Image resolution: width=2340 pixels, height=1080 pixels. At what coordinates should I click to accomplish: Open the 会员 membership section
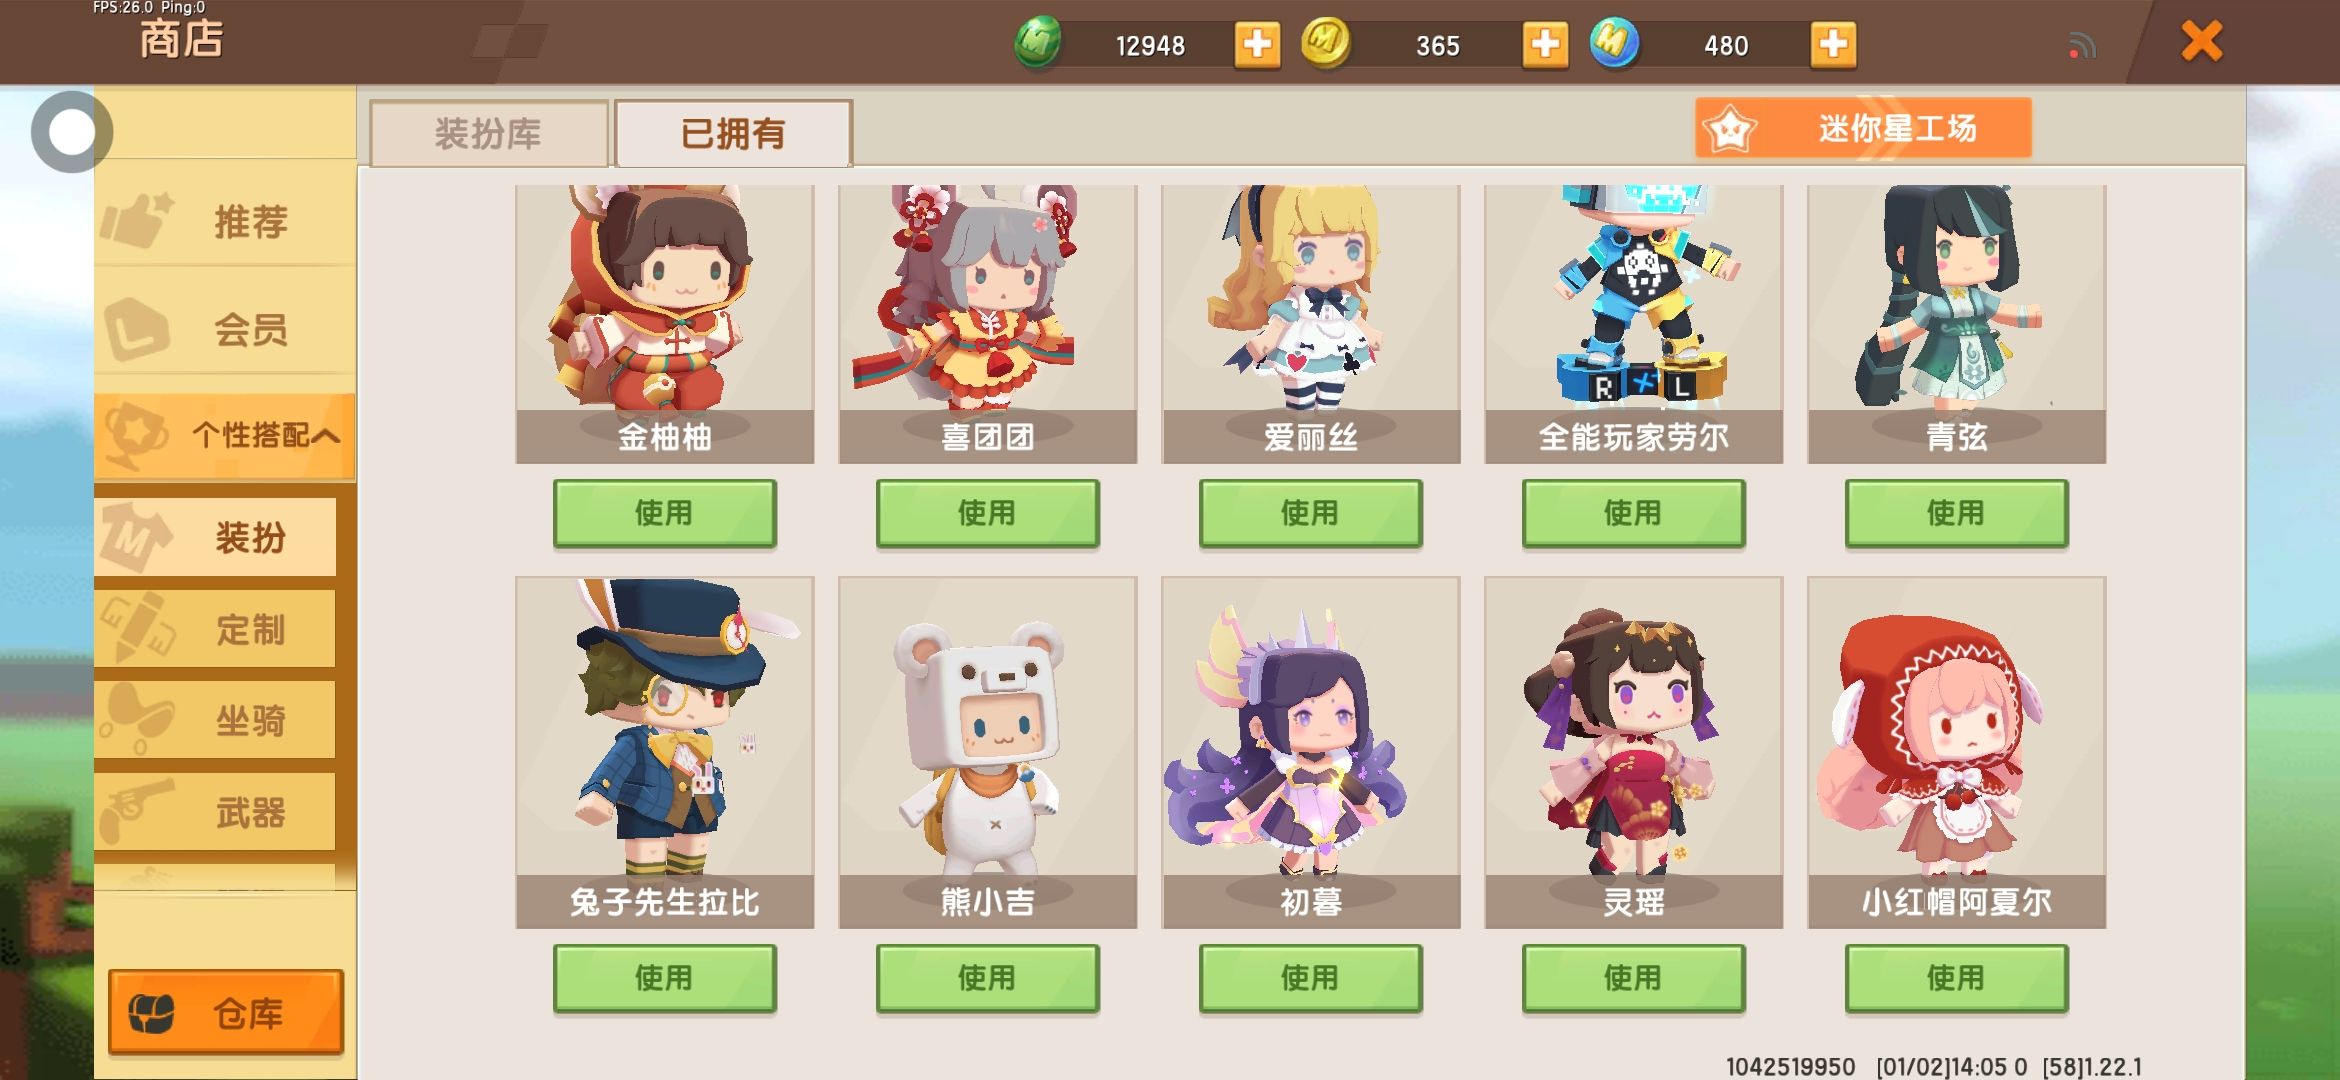[225, 329]
